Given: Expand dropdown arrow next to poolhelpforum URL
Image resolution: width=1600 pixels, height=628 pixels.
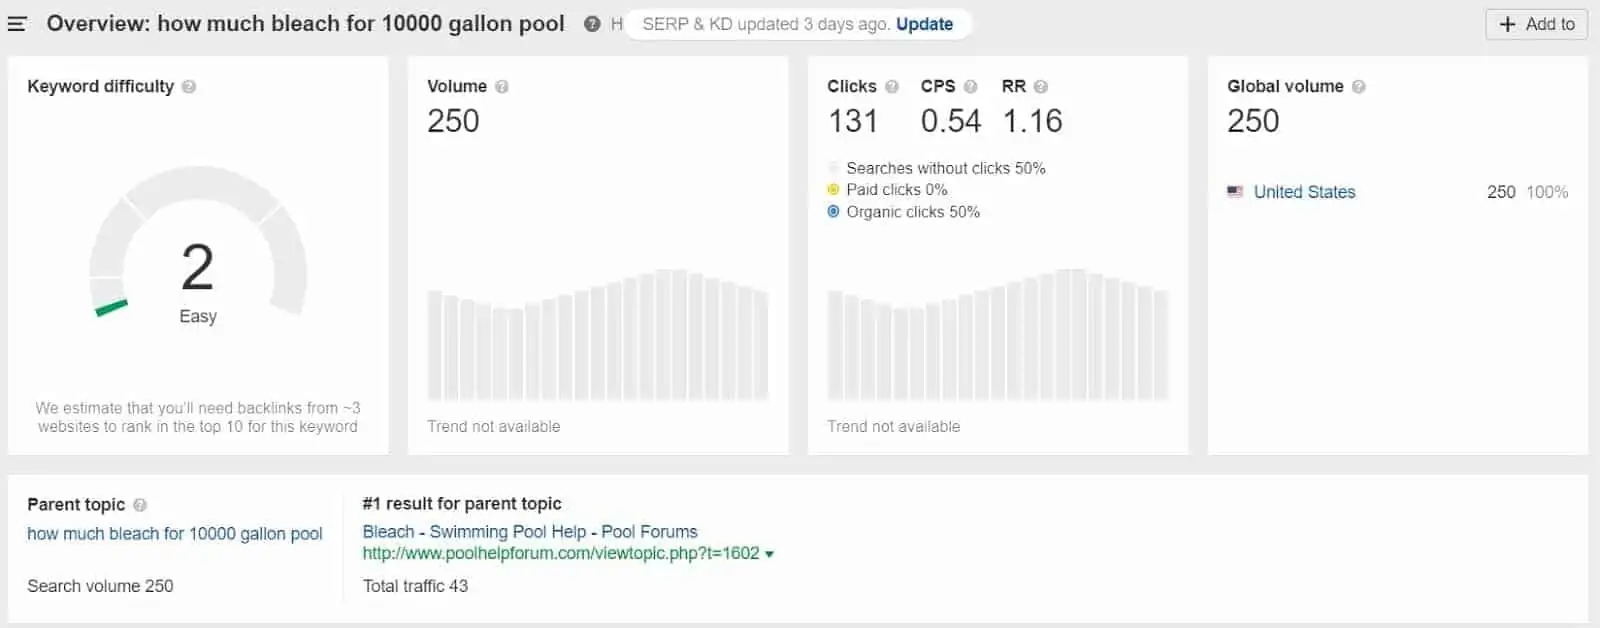Looking at the screenshot, I should coord(769,554).
